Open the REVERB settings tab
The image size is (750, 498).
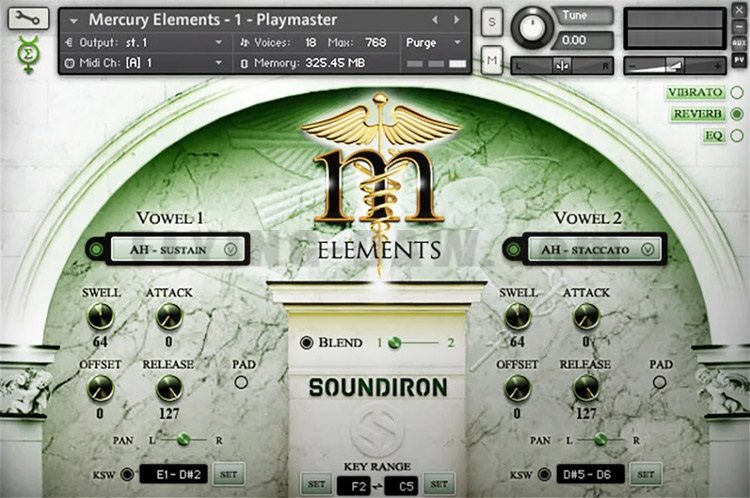(x=697, y=114)
